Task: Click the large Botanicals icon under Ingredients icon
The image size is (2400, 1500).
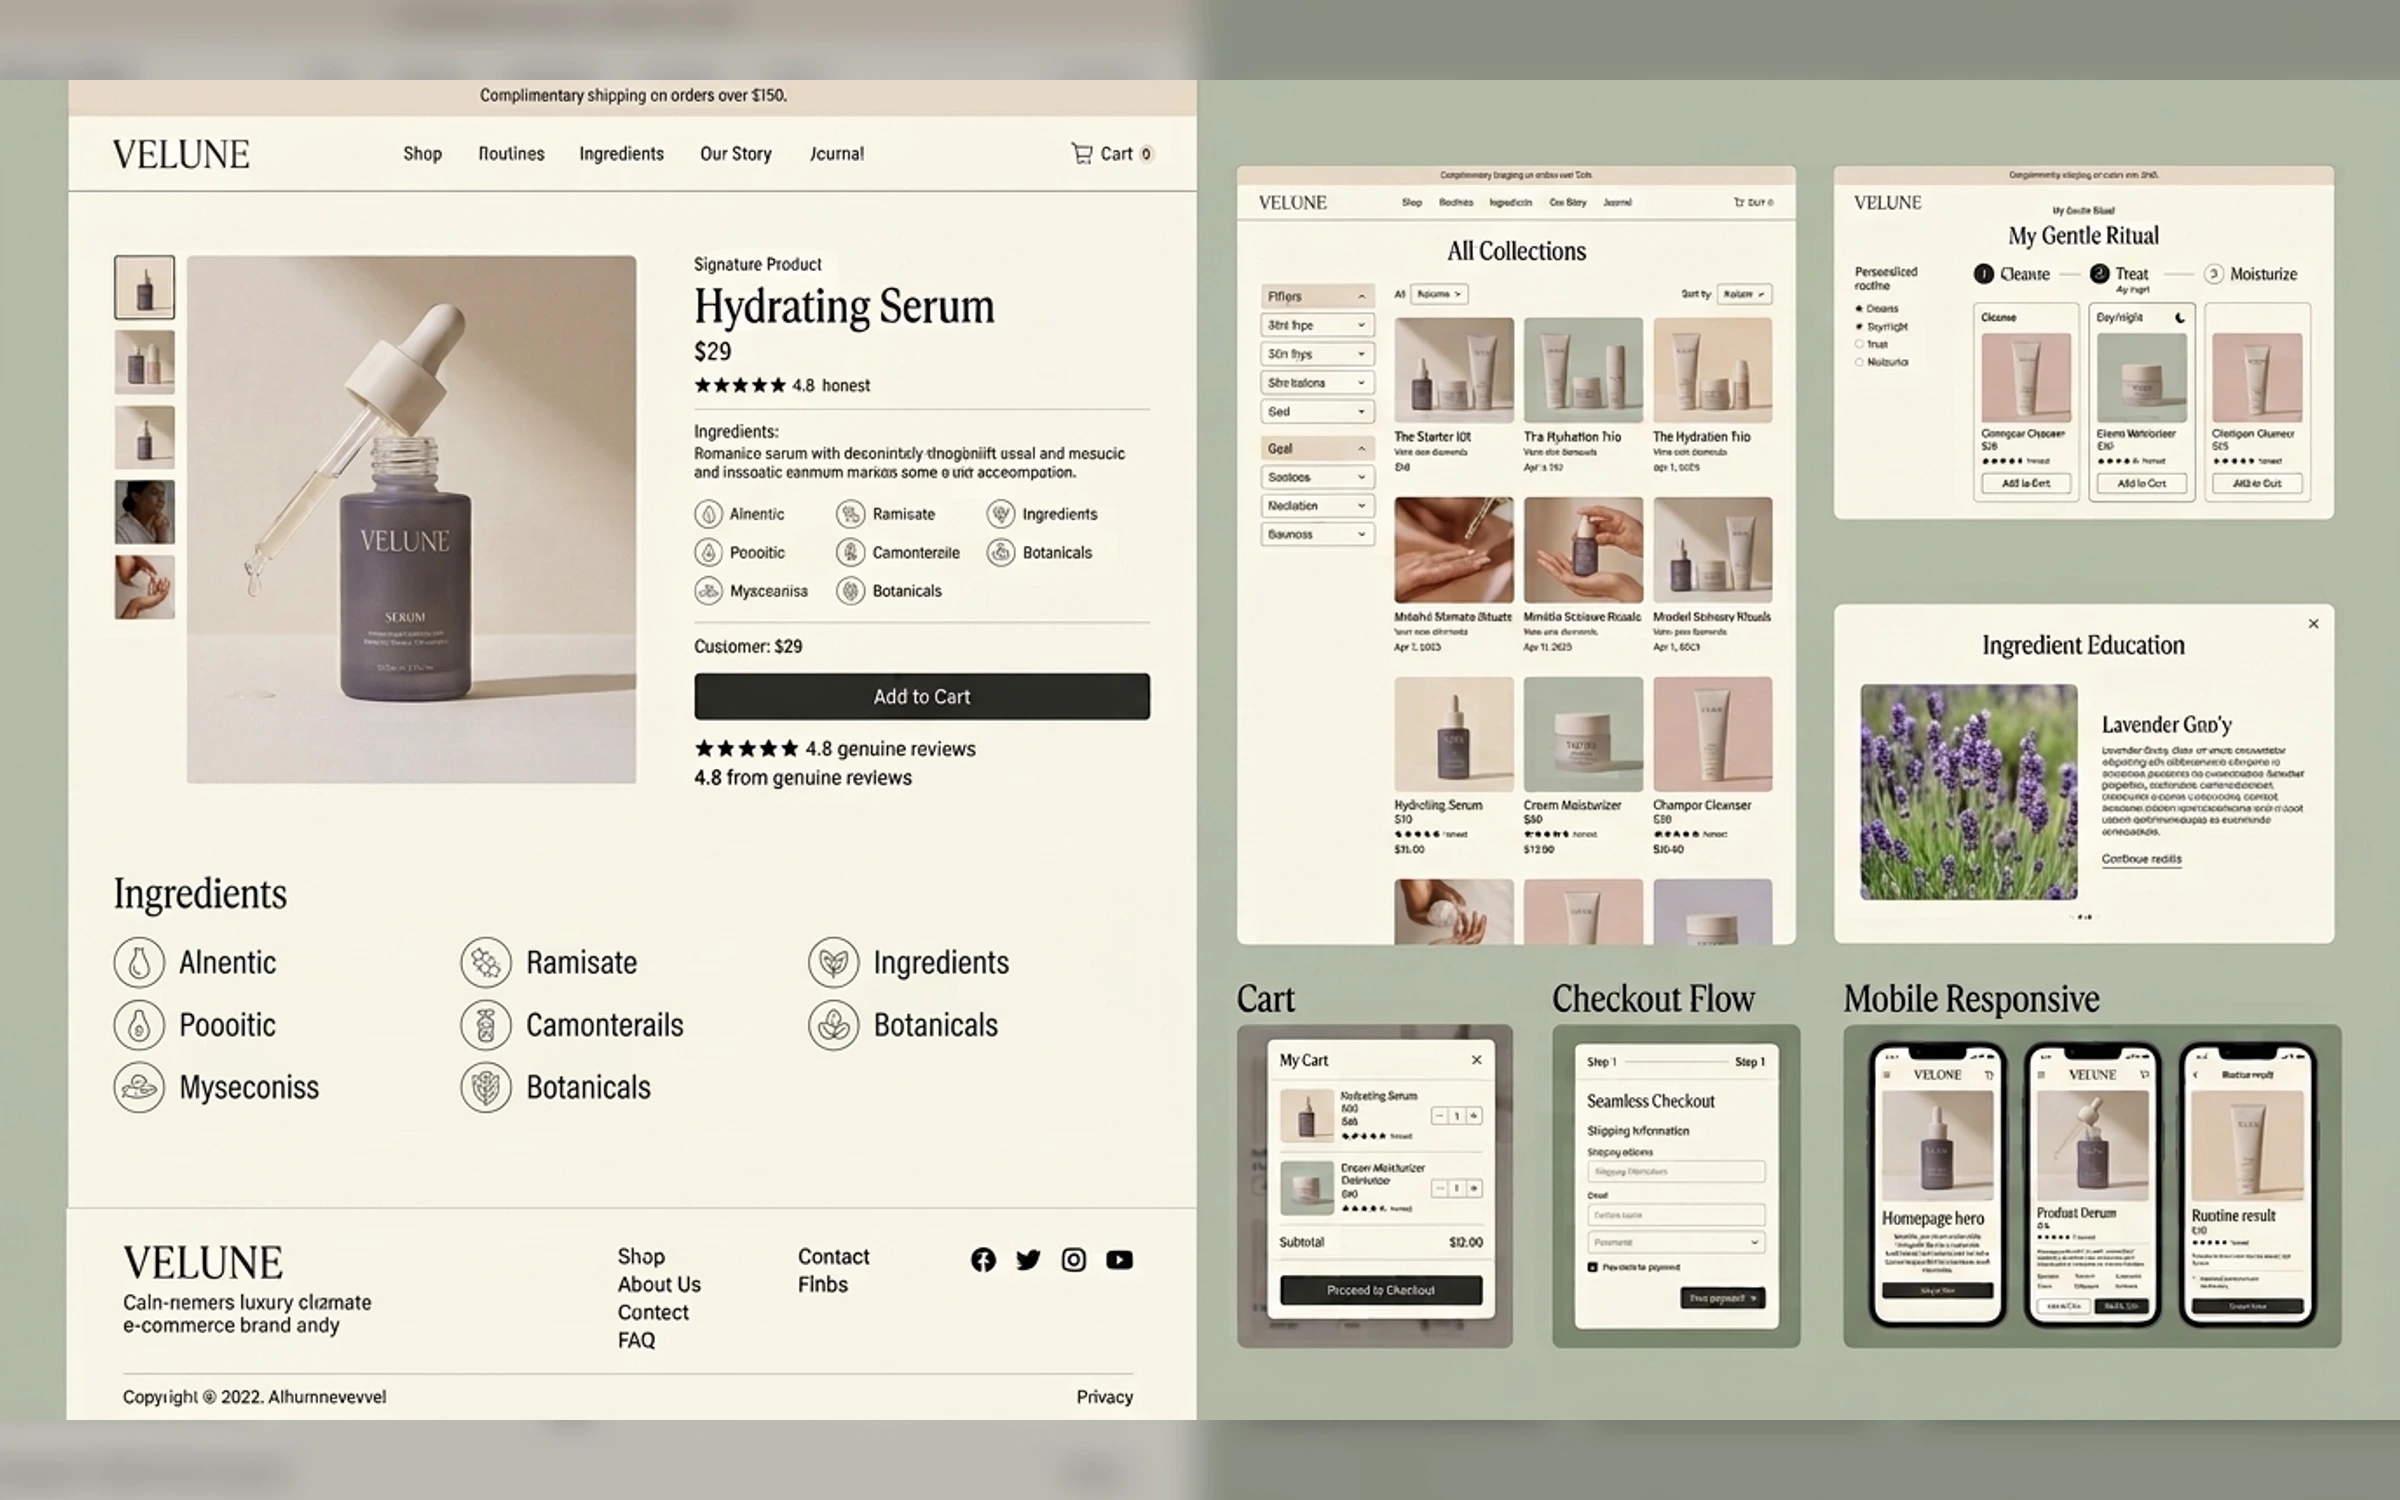Action: pyautogui.click(x=833, y=1025)
